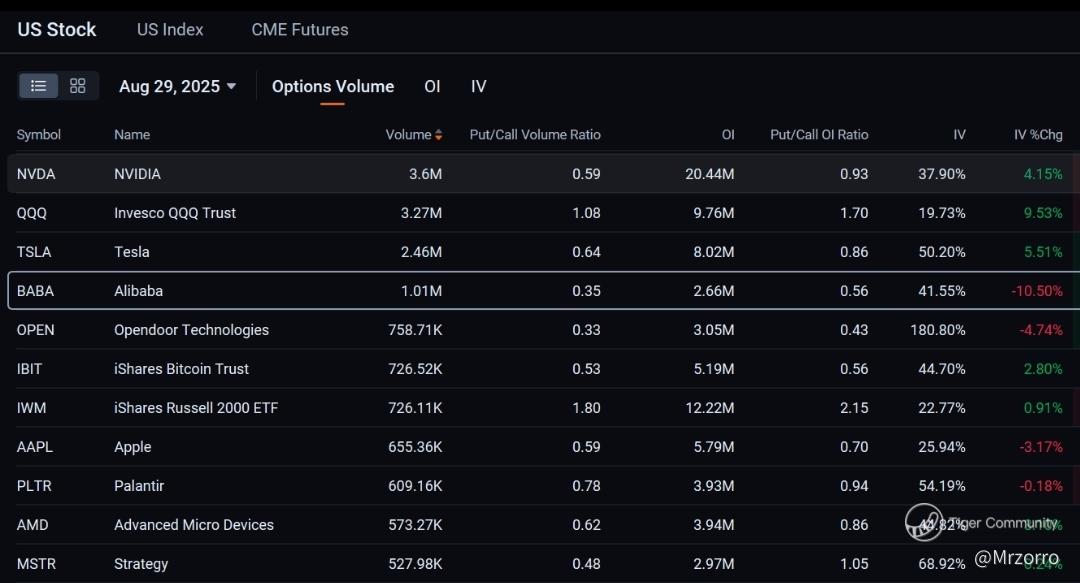
Task: Open the US Index tab
Action: (x=170, y=30)
